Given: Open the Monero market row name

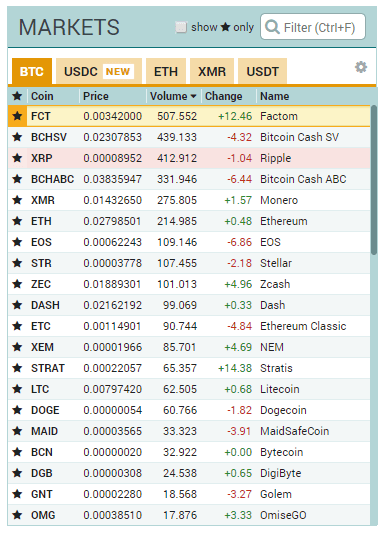Looking at the screenshot, I should point(279,200).
